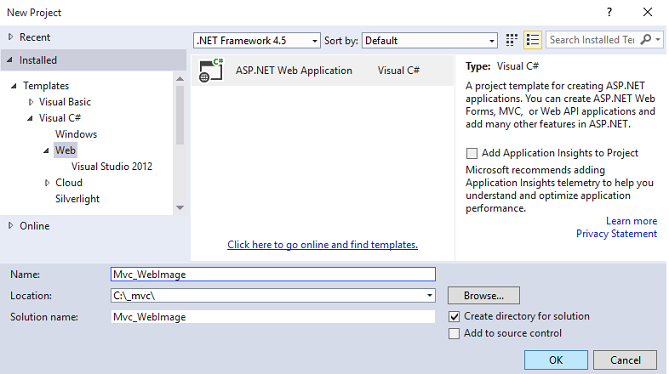Select the Silverlight tree item

[x=77, y=199]
